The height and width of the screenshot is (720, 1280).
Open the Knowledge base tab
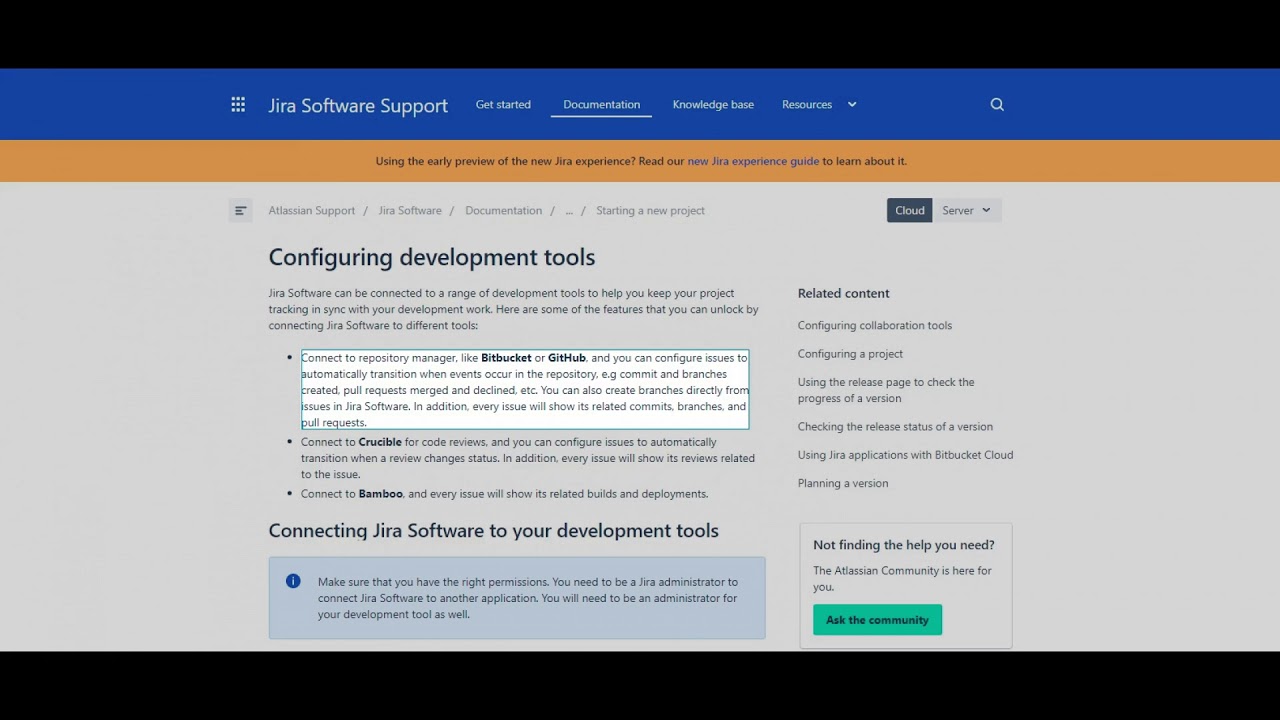(x=713, y=104)
